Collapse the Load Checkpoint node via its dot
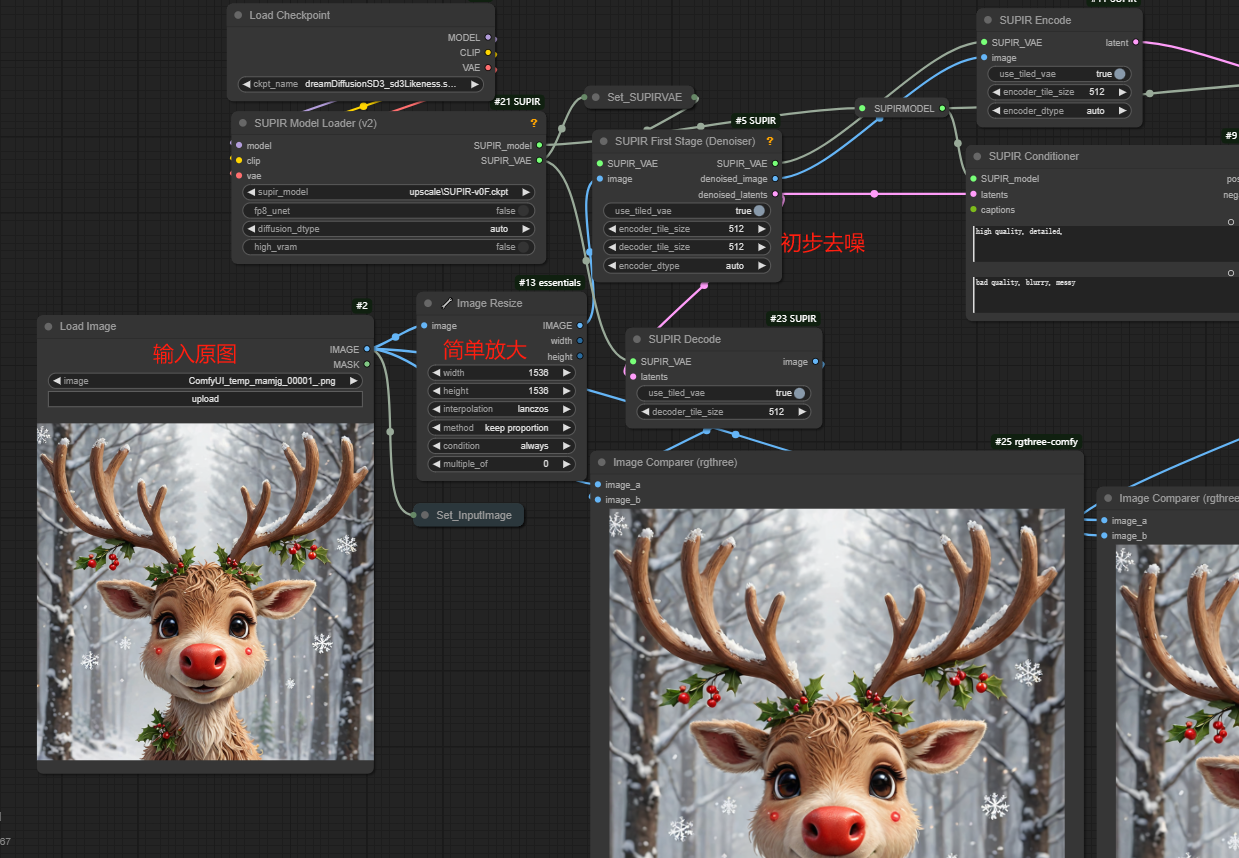The width and height of the screenshot is (1239, 858). coord(238,16)
